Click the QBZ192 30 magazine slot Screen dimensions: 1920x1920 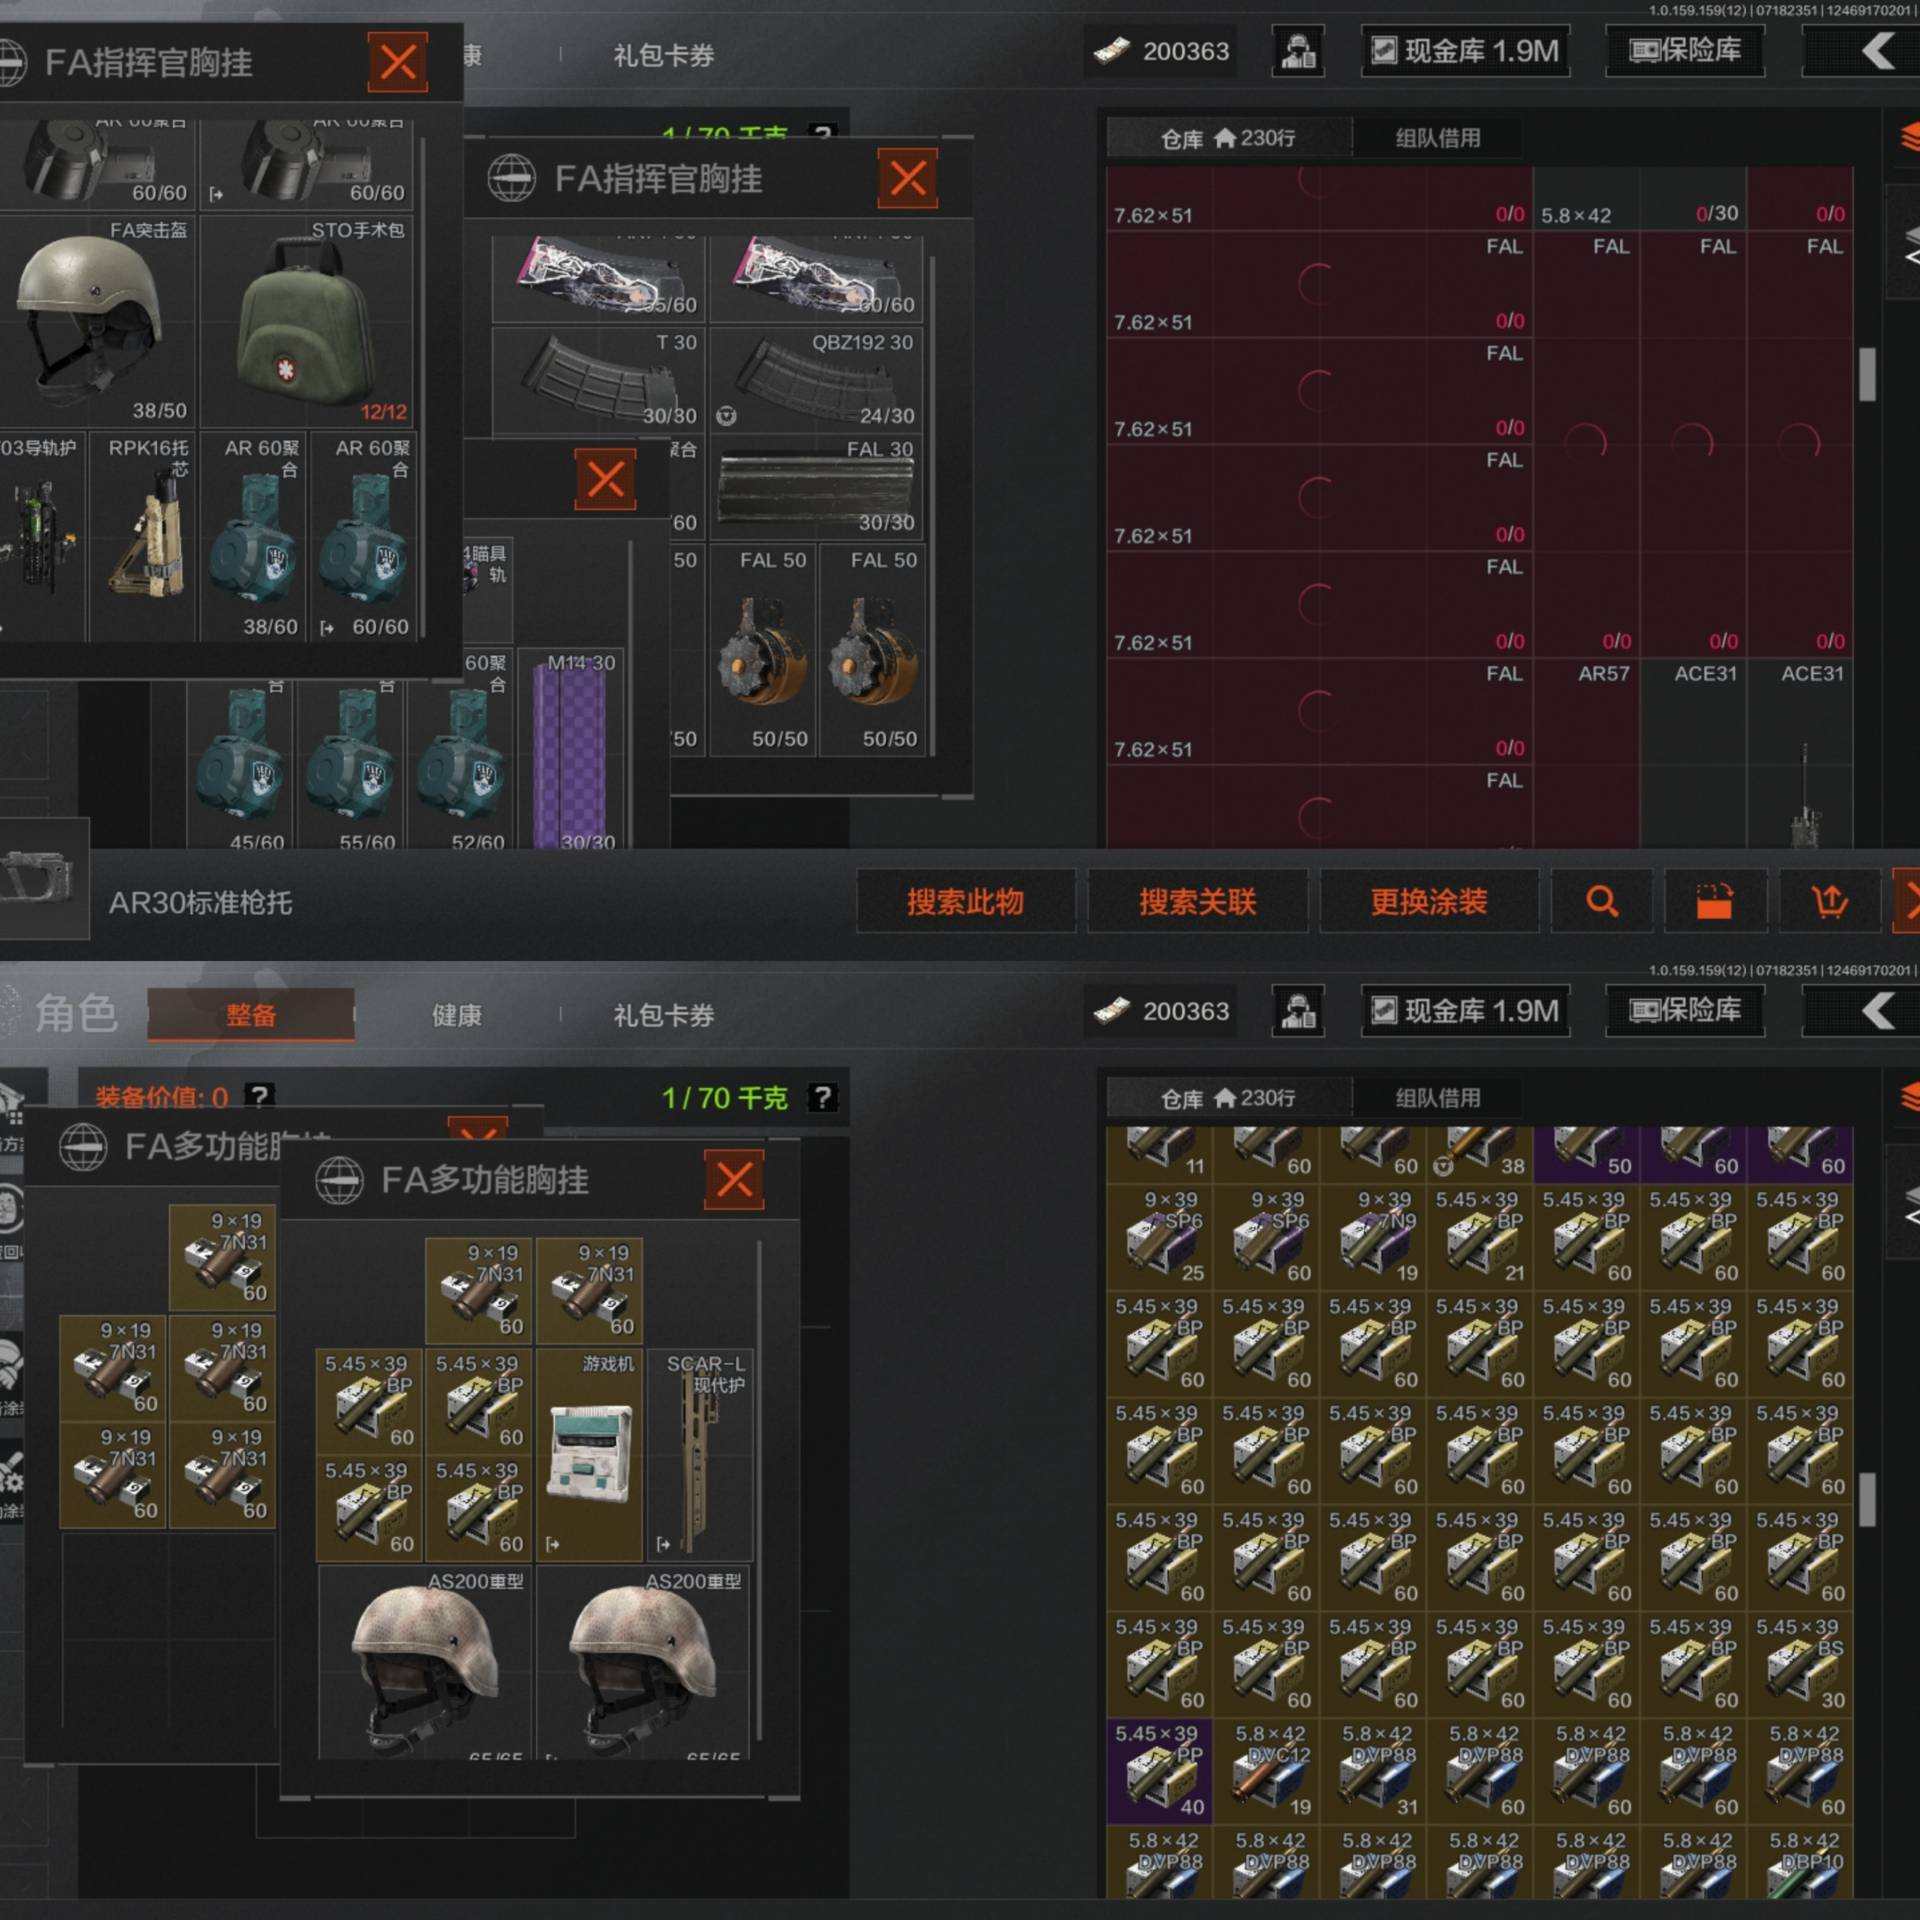tap(816, 380)
